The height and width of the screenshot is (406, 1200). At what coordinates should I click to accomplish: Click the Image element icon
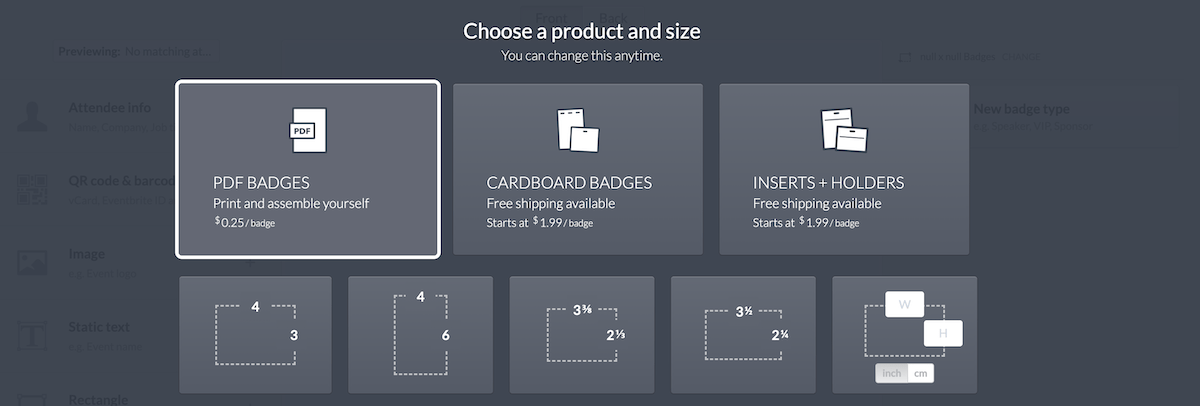[32, 262]
